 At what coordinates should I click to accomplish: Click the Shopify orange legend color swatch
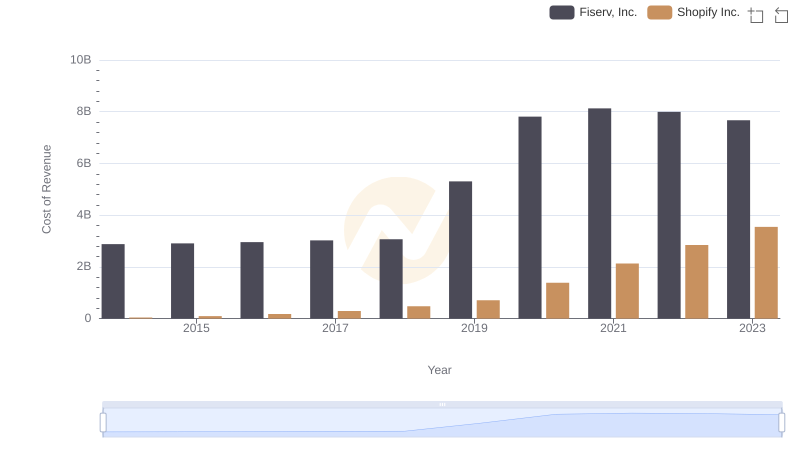[x=660, y=12]
